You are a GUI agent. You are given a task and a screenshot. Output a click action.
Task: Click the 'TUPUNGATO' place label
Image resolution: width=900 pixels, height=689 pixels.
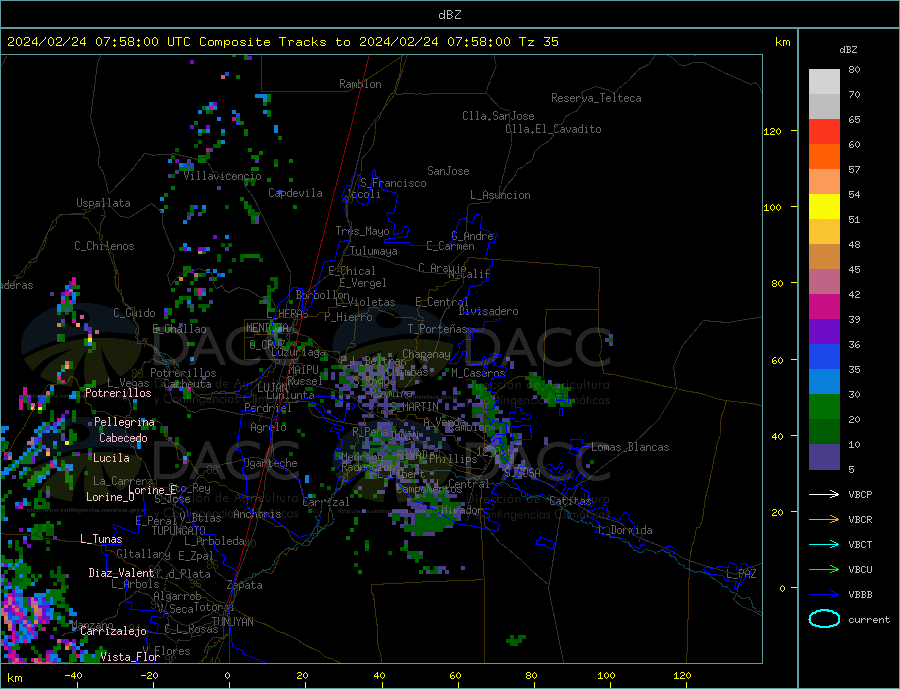pos(178,531)
